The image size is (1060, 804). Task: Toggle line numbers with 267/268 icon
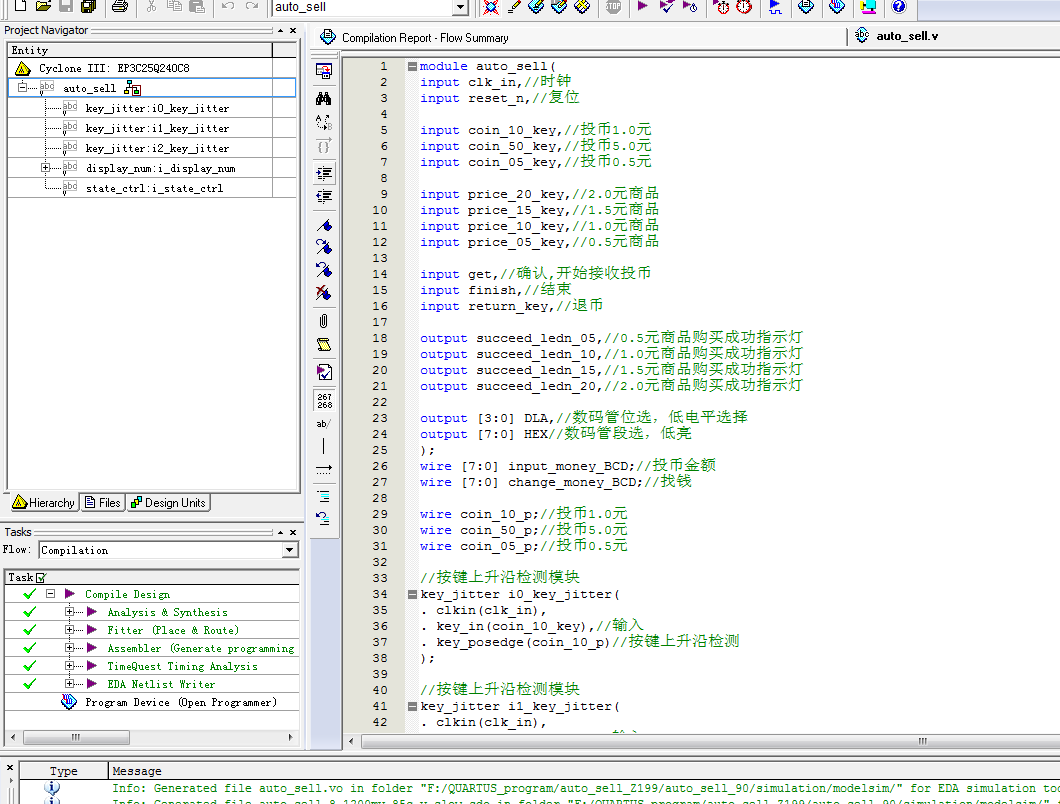(x=323, y=400)
